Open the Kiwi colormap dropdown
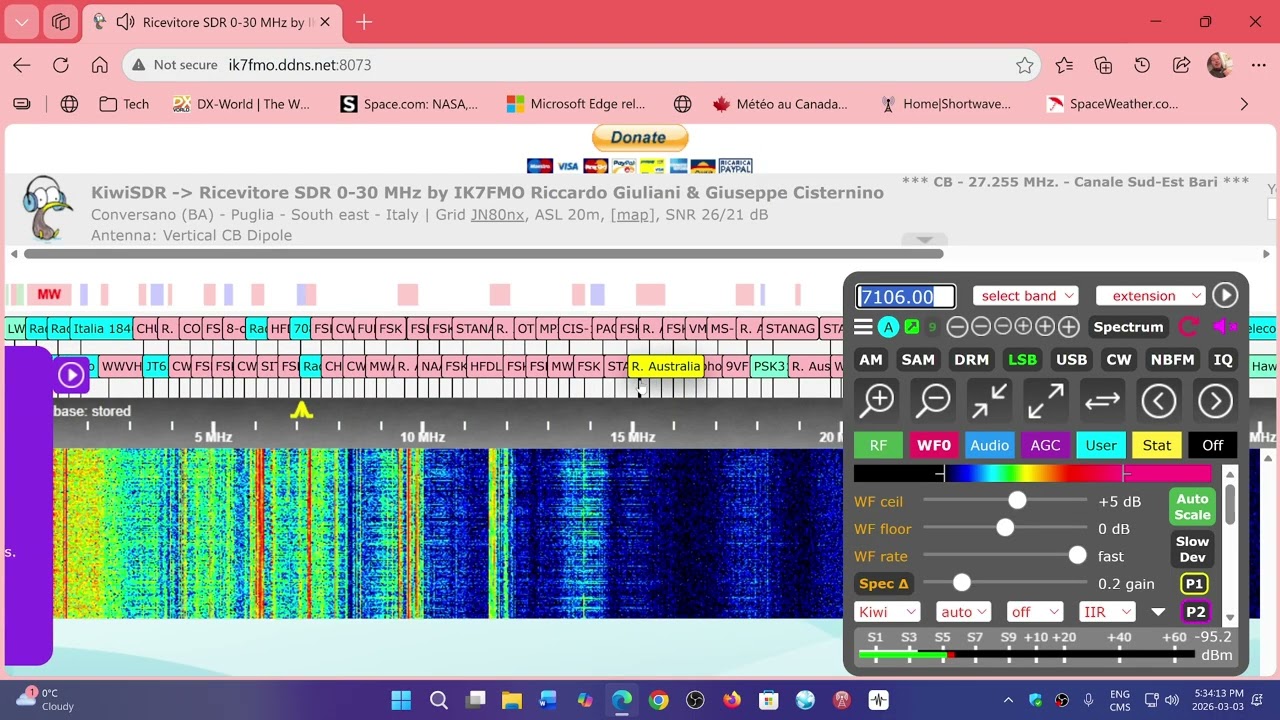The width and height of the screenshot is (1280, 720). [x=886, y=612]
